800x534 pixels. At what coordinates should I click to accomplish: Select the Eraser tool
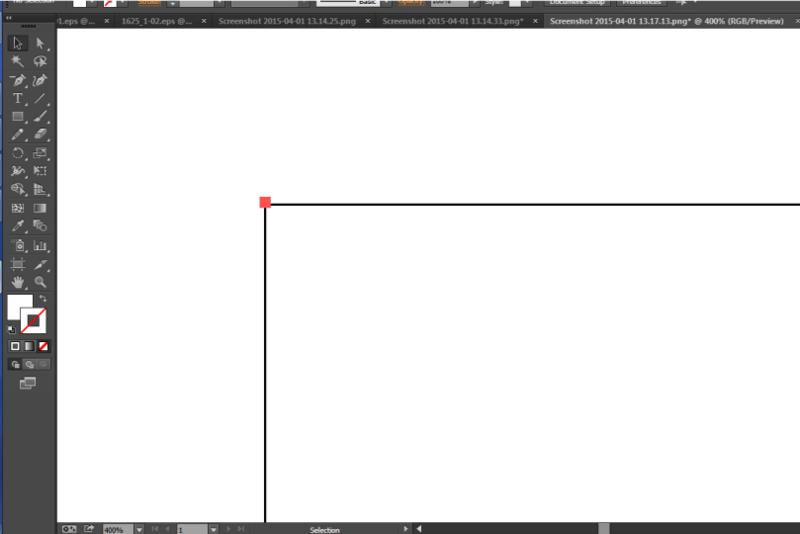[x=40, y=135]
